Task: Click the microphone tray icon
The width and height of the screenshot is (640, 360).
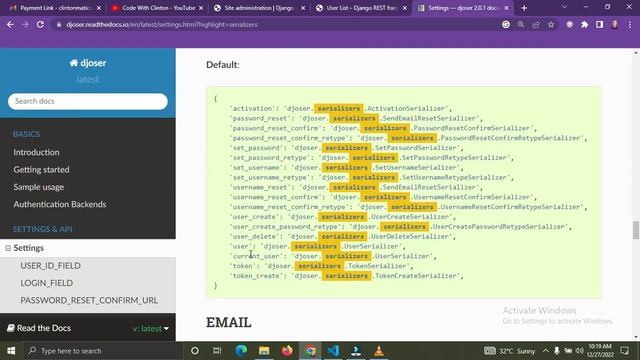Action: [557, 351]
